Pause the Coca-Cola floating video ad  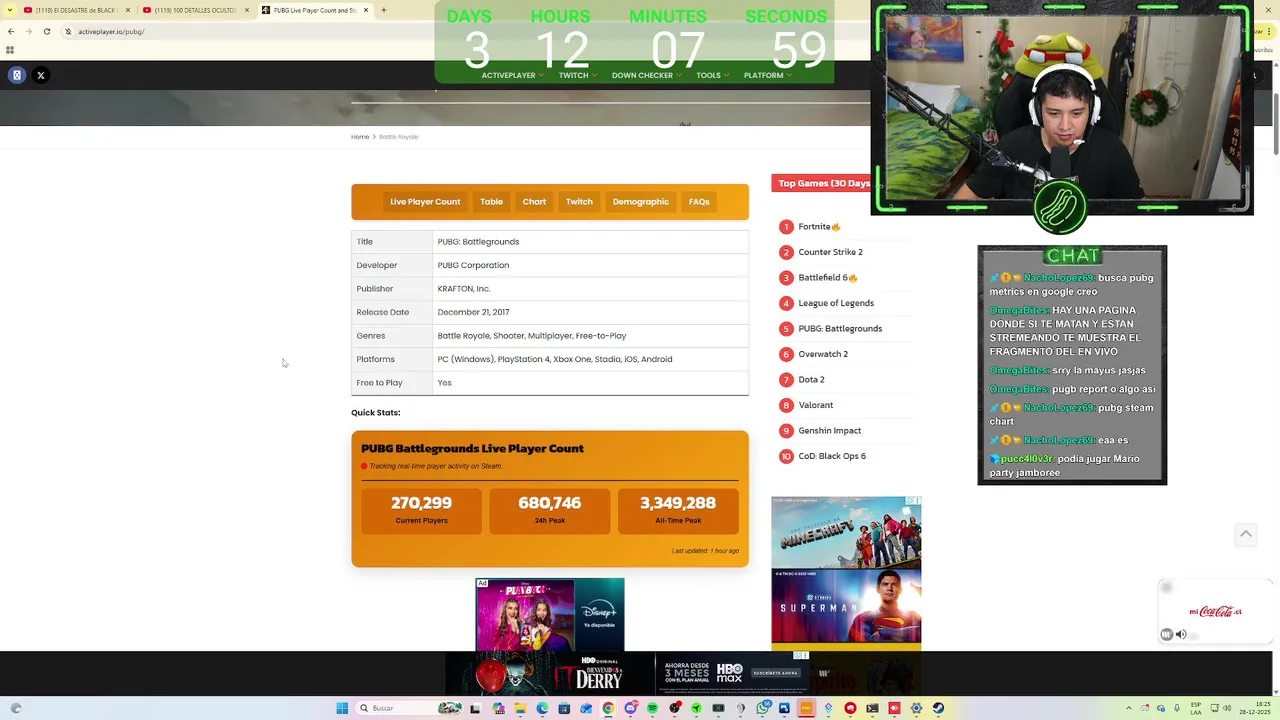pyautogui.click(x=1166, y=635)
